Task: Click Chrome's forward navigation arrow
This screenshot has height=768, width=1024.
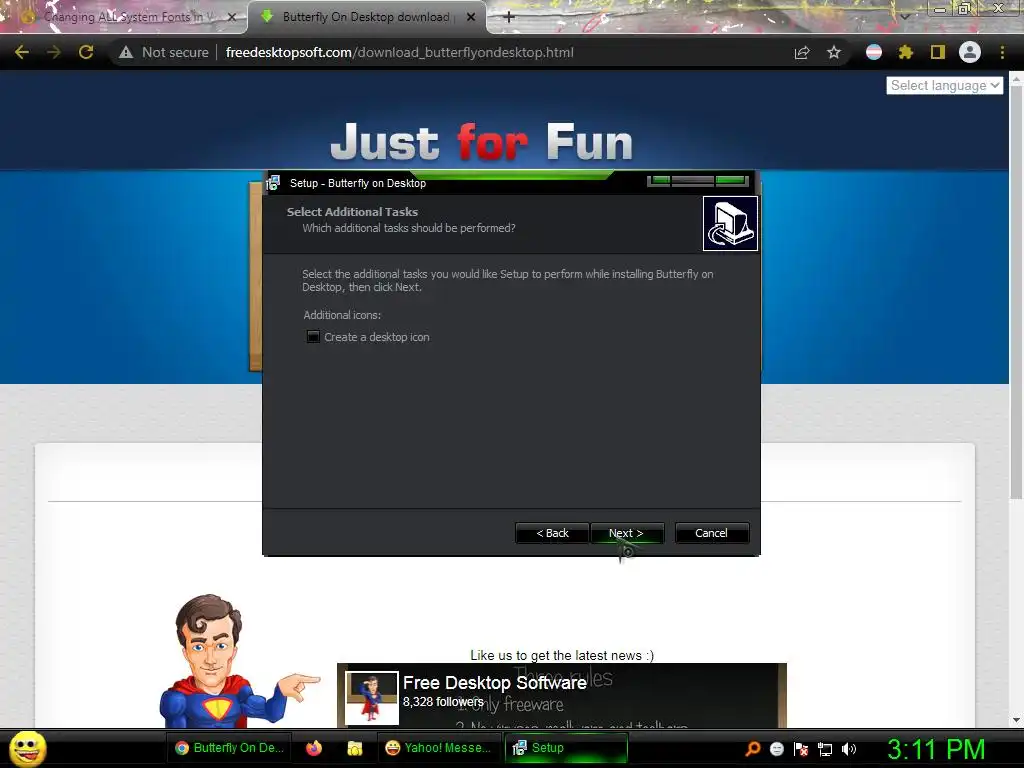Action: 54,52
